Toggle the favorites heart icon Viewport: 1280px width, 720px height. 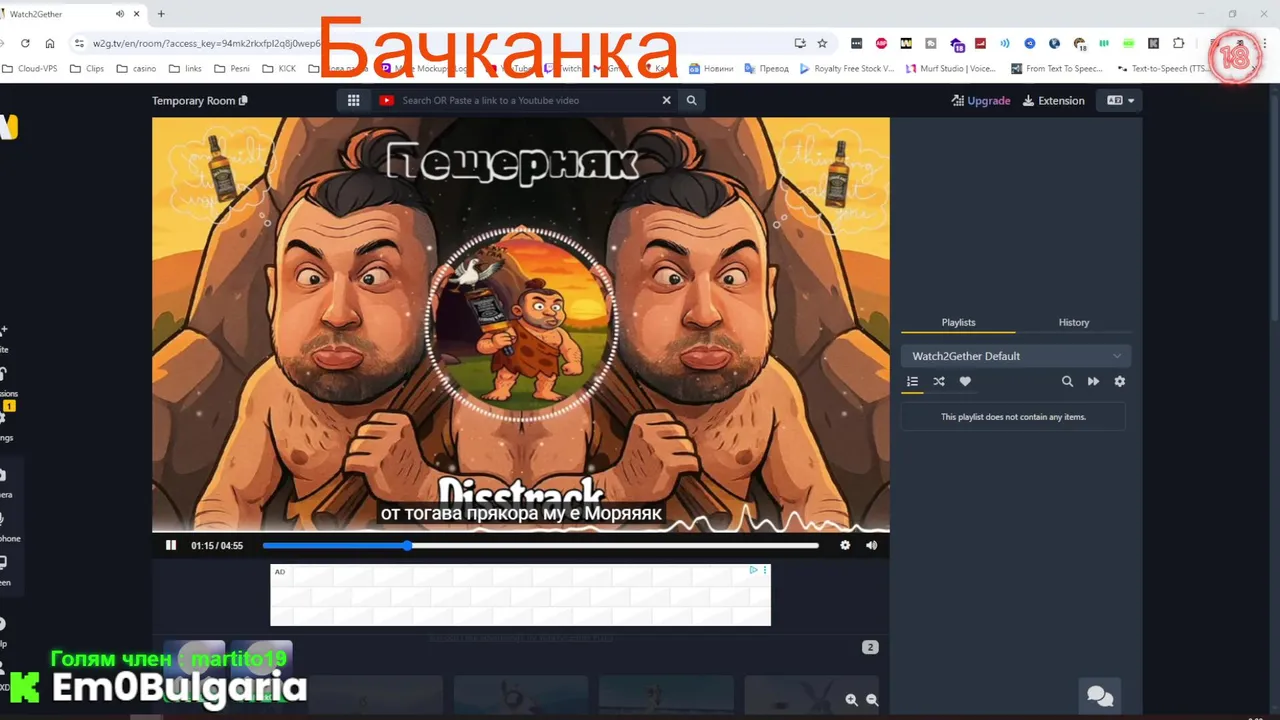click(x=965, y=381)
